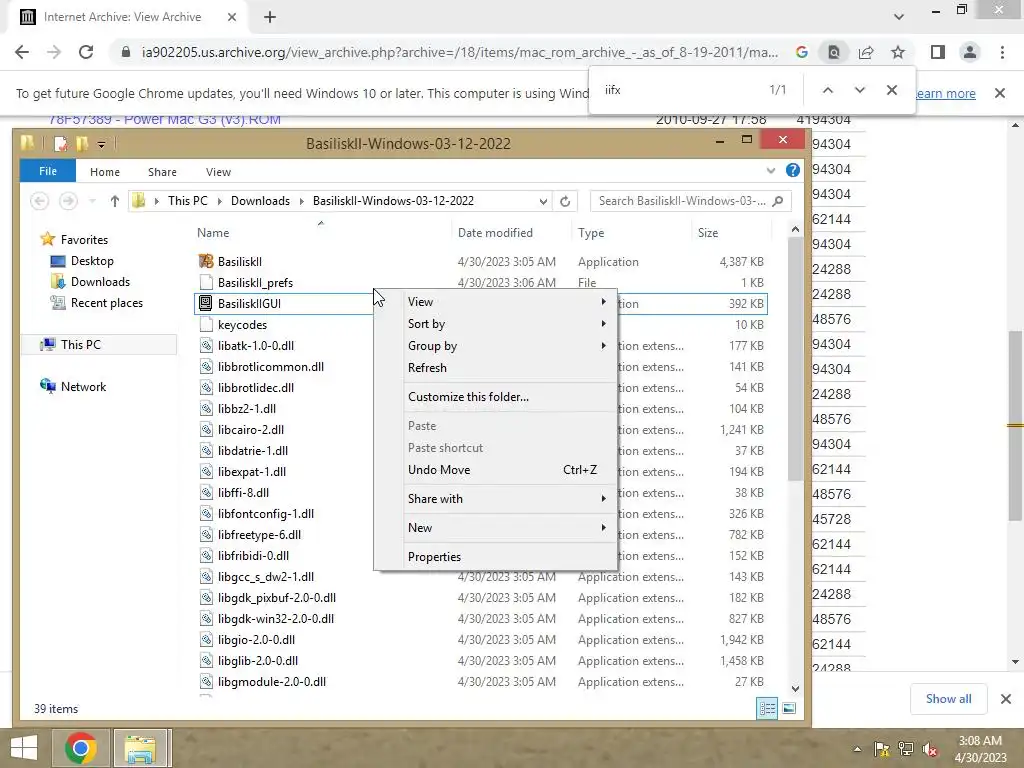Open the View ribbon tab
Image resolution: width=1024 pixels, height=768 pixels.
pos(218,172)
